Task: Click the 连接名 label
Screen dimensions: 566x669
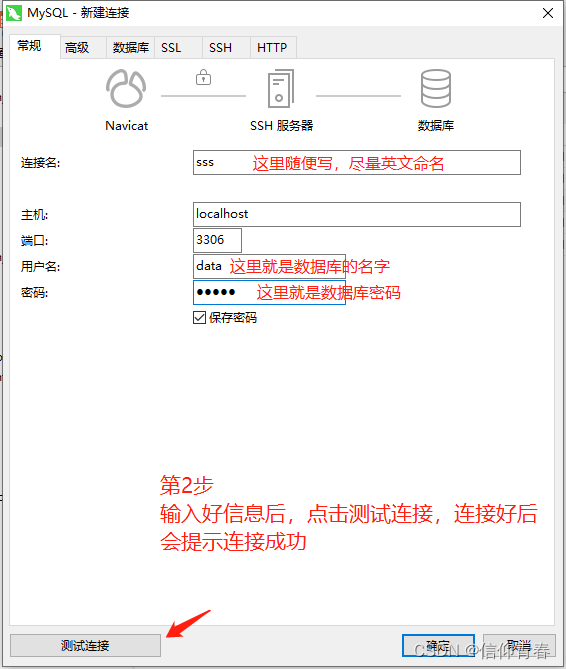Action: (x=41, y=163)
